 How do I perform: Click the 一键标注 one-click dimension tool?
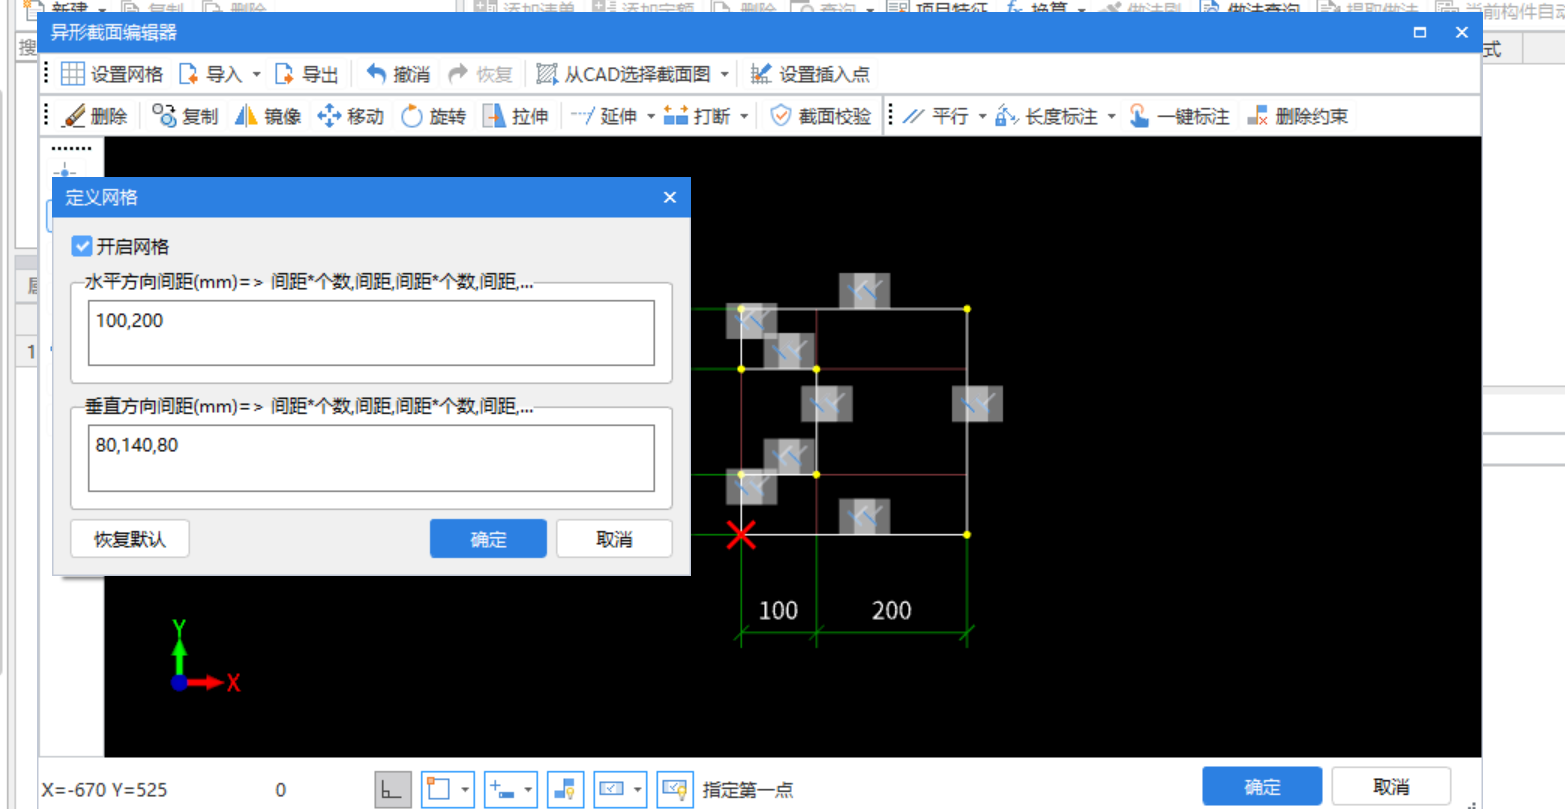click(1179, 116)
